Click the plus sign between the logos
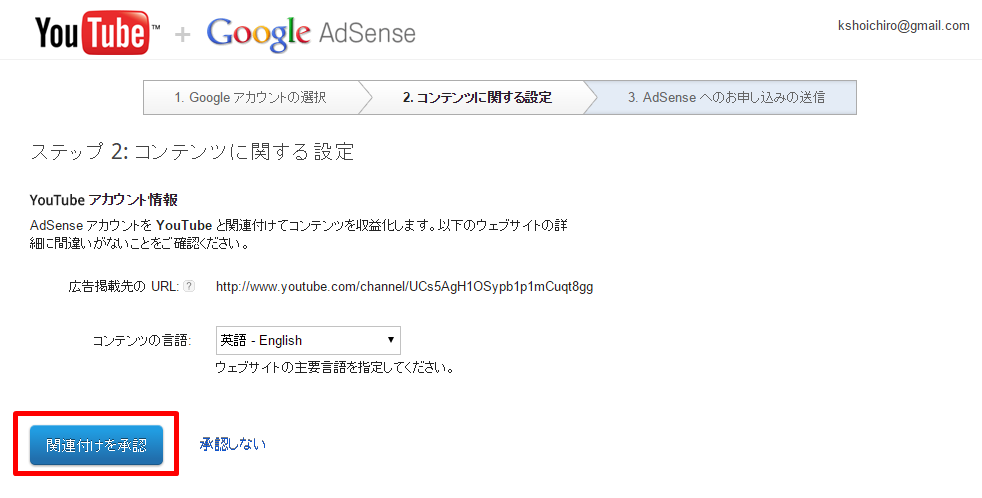This screenshot has height=498, width=982. [182, 34]
